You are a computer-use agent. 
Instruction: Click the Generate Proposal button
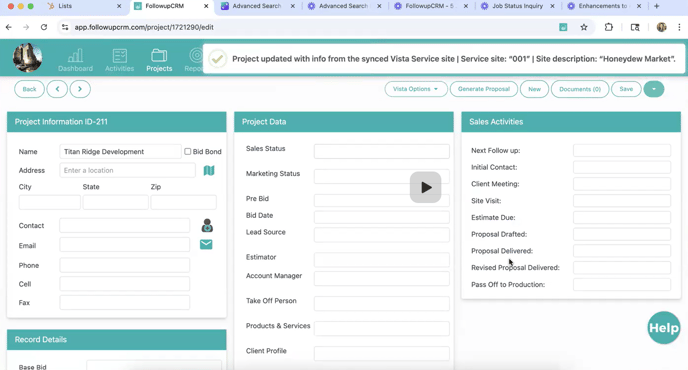484,89
